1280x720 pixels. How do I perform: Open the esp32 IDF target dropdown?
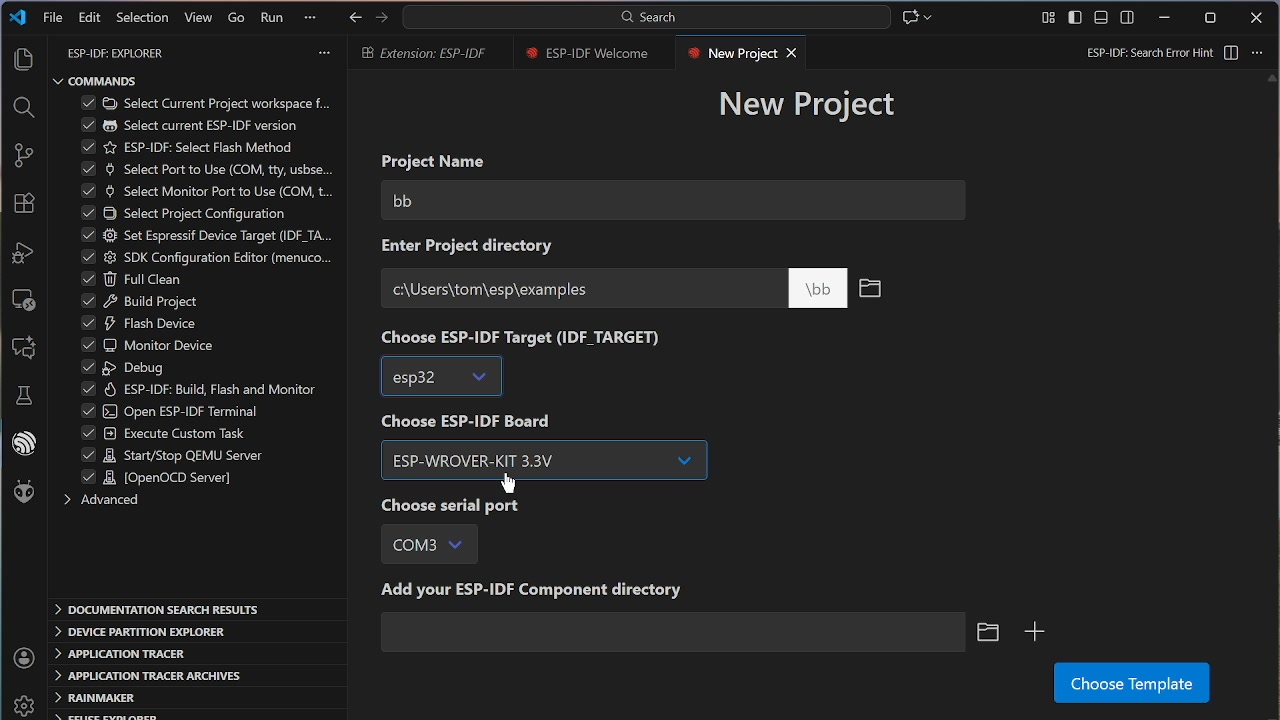[441, 377]
